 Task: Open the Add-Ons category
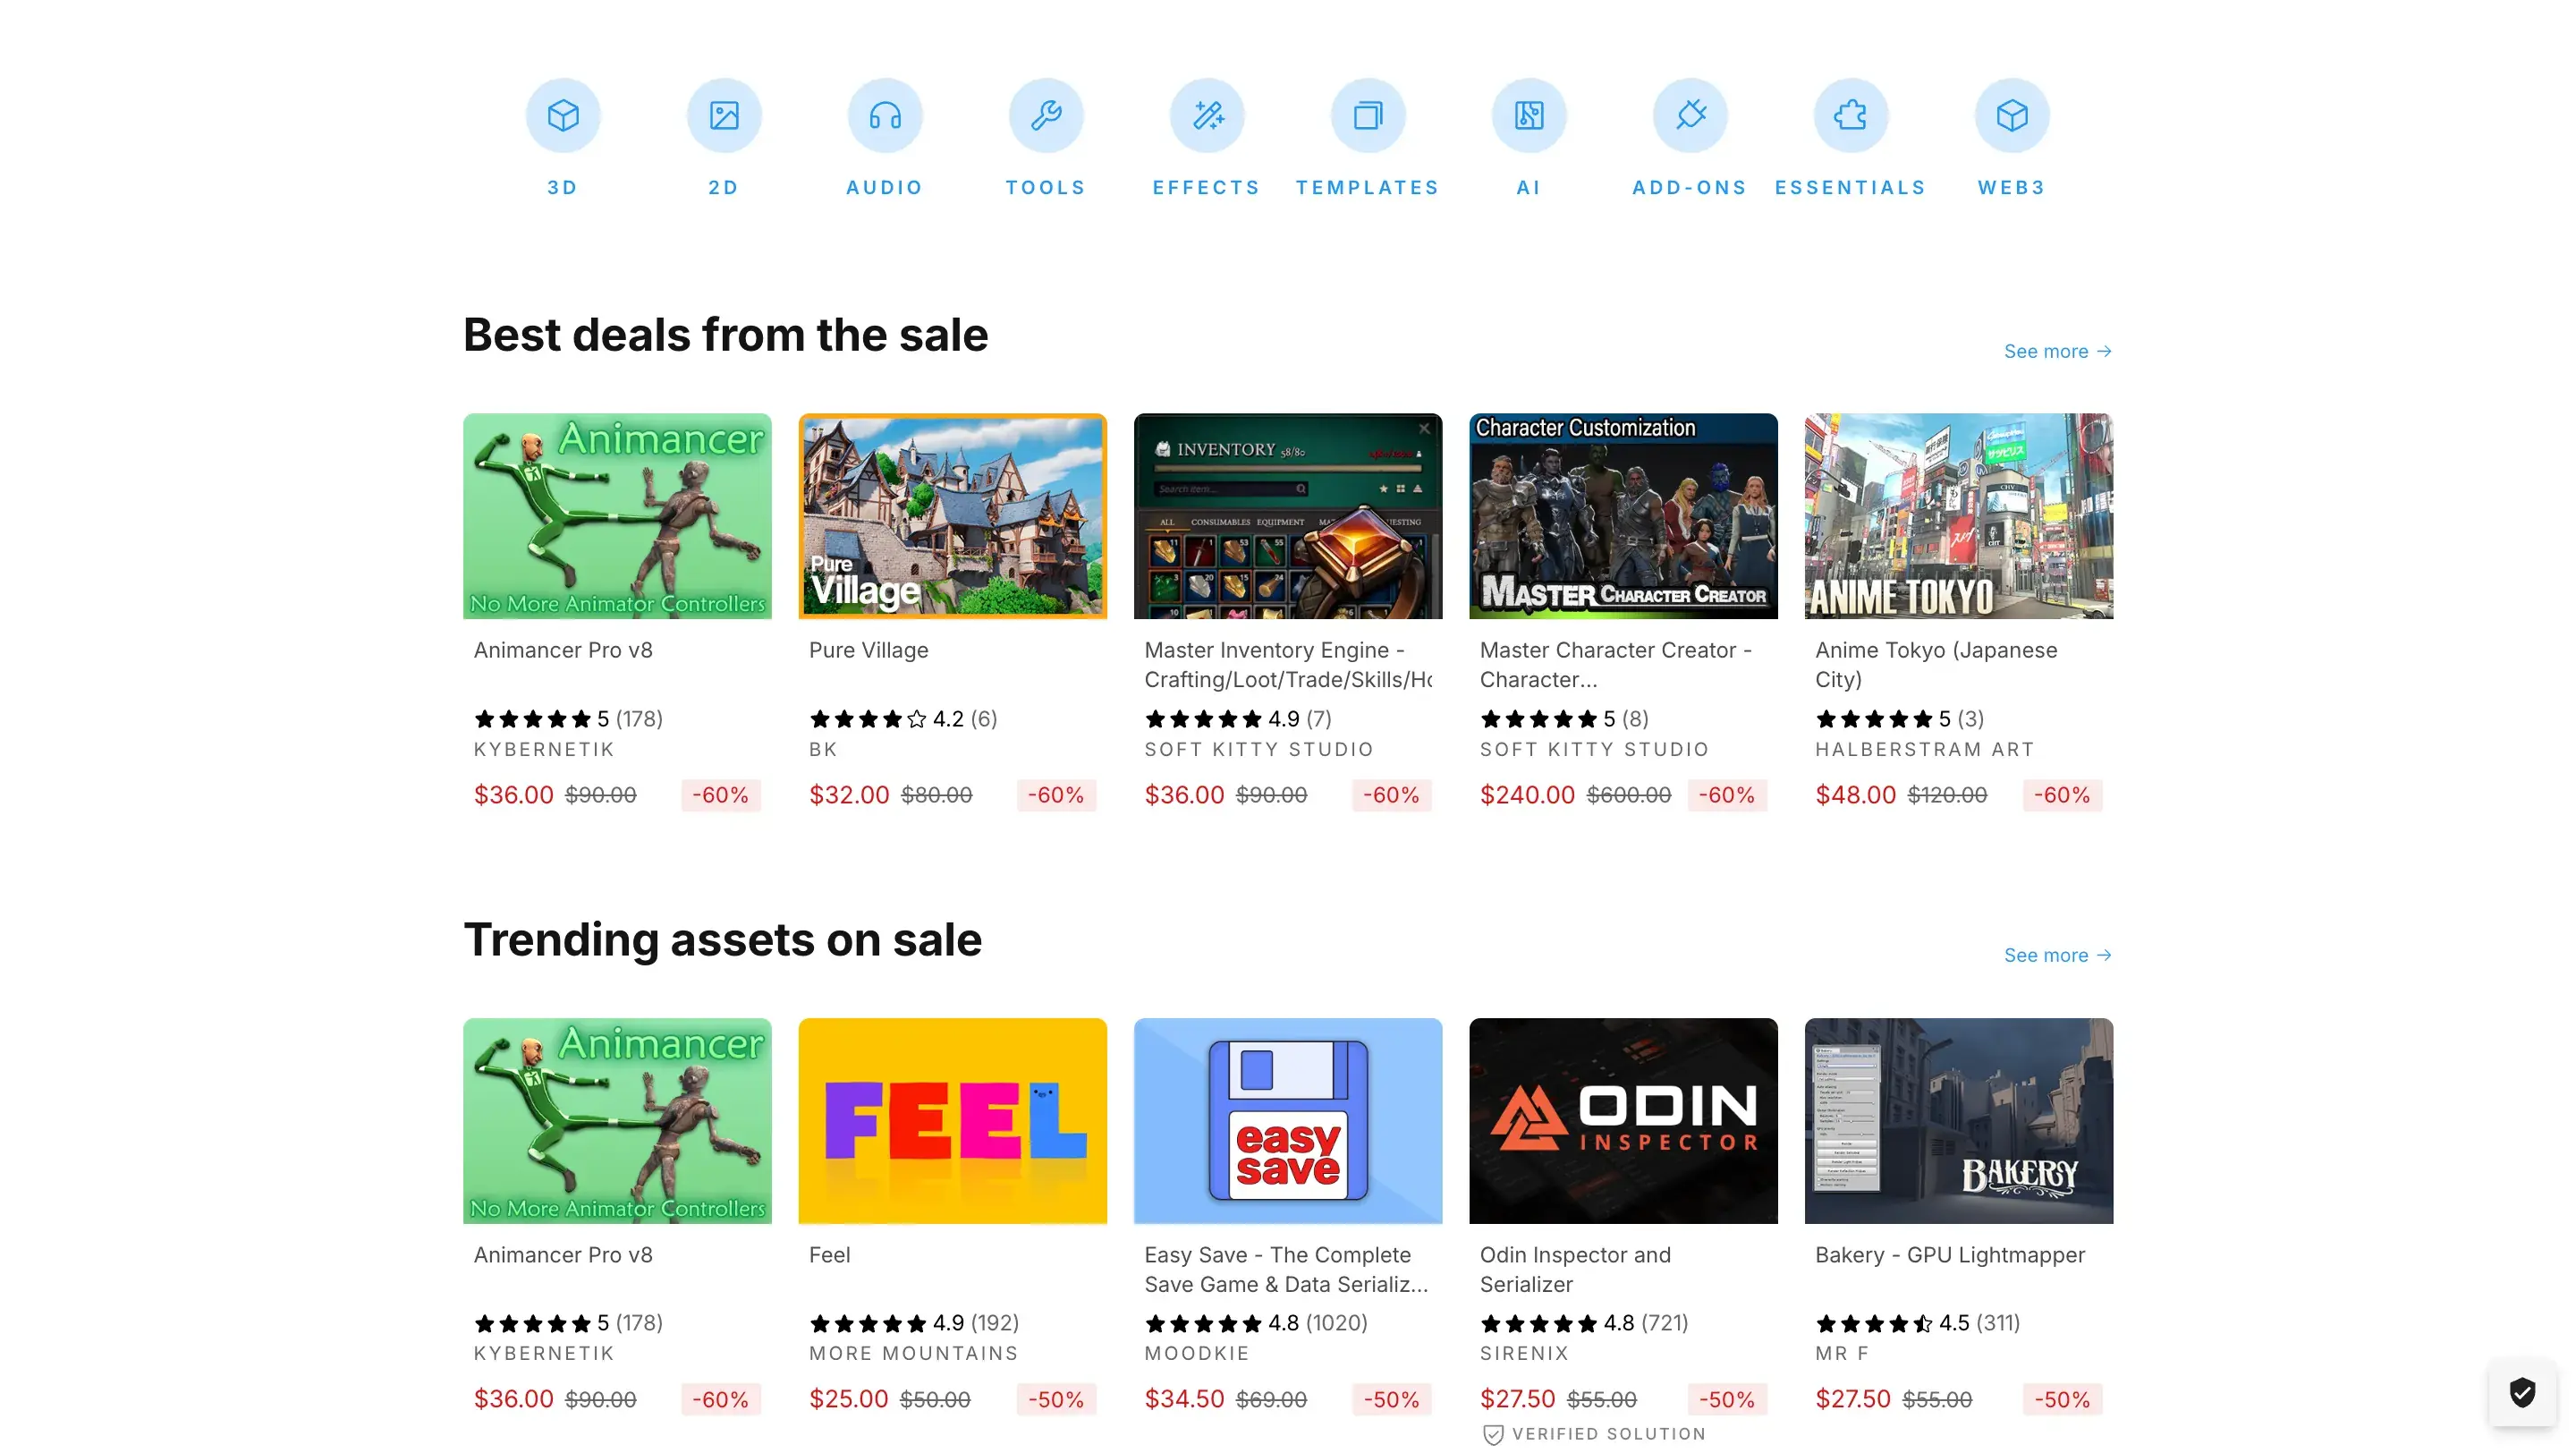pyautogui.click(x=1689, y=137)
